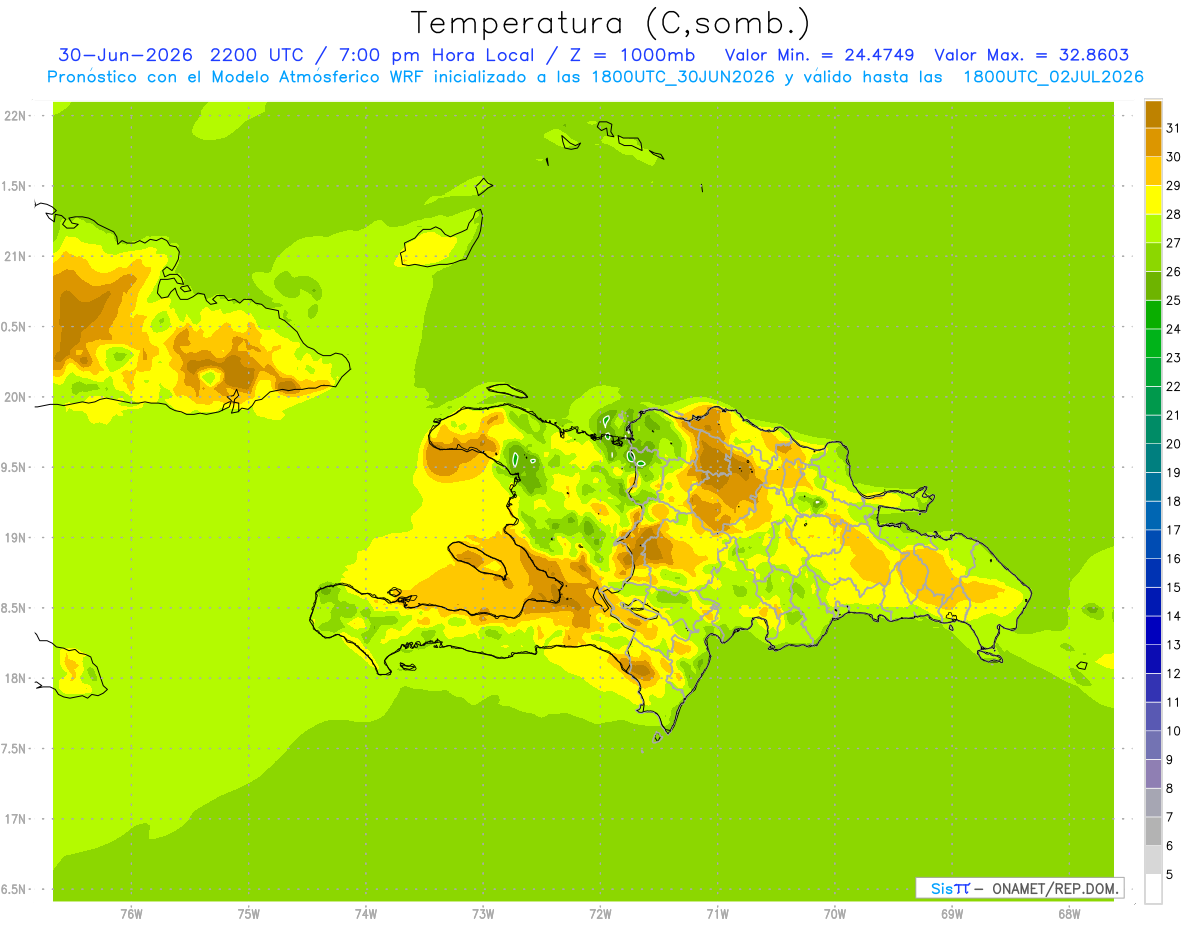Viewport: 1200px width, 927px height.
Task: Select the legend number 31
Action: tap(1173, 128)
